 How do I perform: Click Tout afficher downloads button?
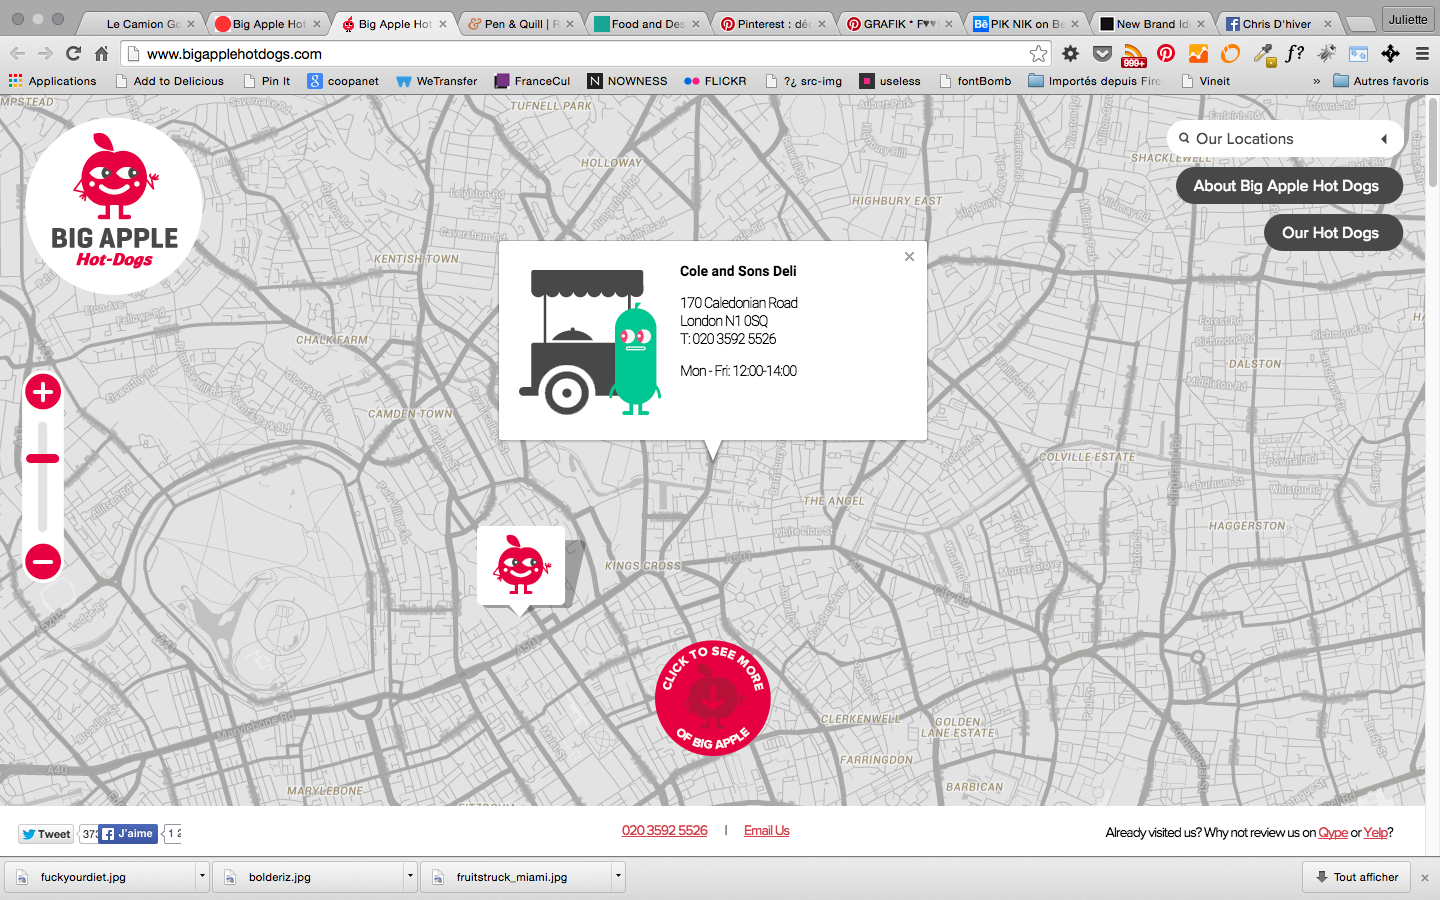point(1357,877)
